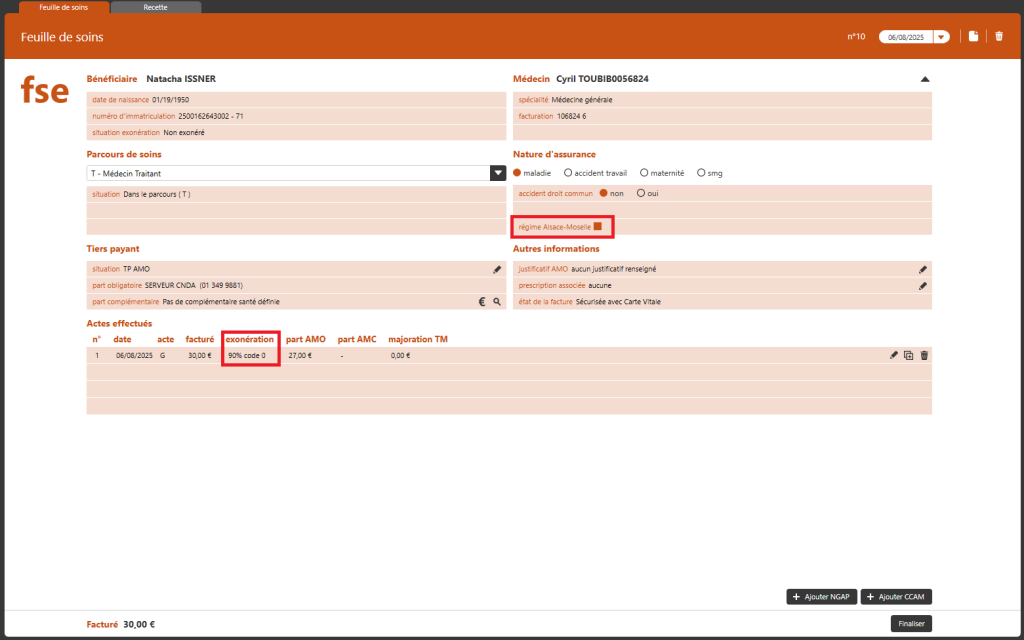The image size is (1024, 640).
Task: Search complémentaire using the magnifier icon
Action: pyautogui.click(x=497, y=301)
